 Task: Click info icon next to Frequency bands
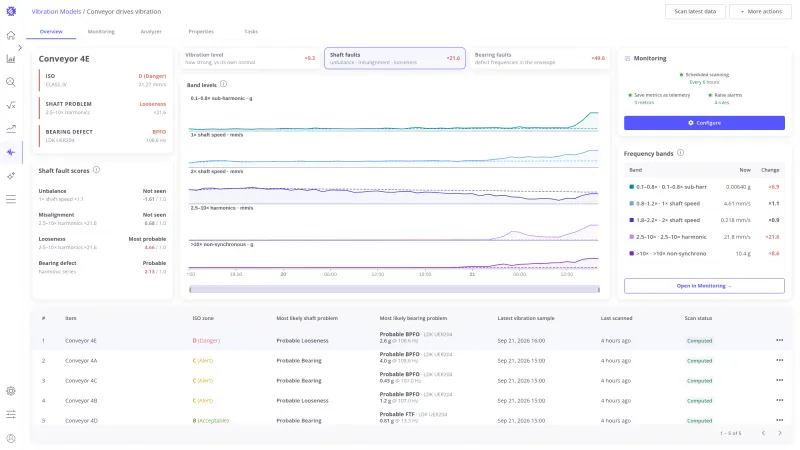tap(680, 153)
